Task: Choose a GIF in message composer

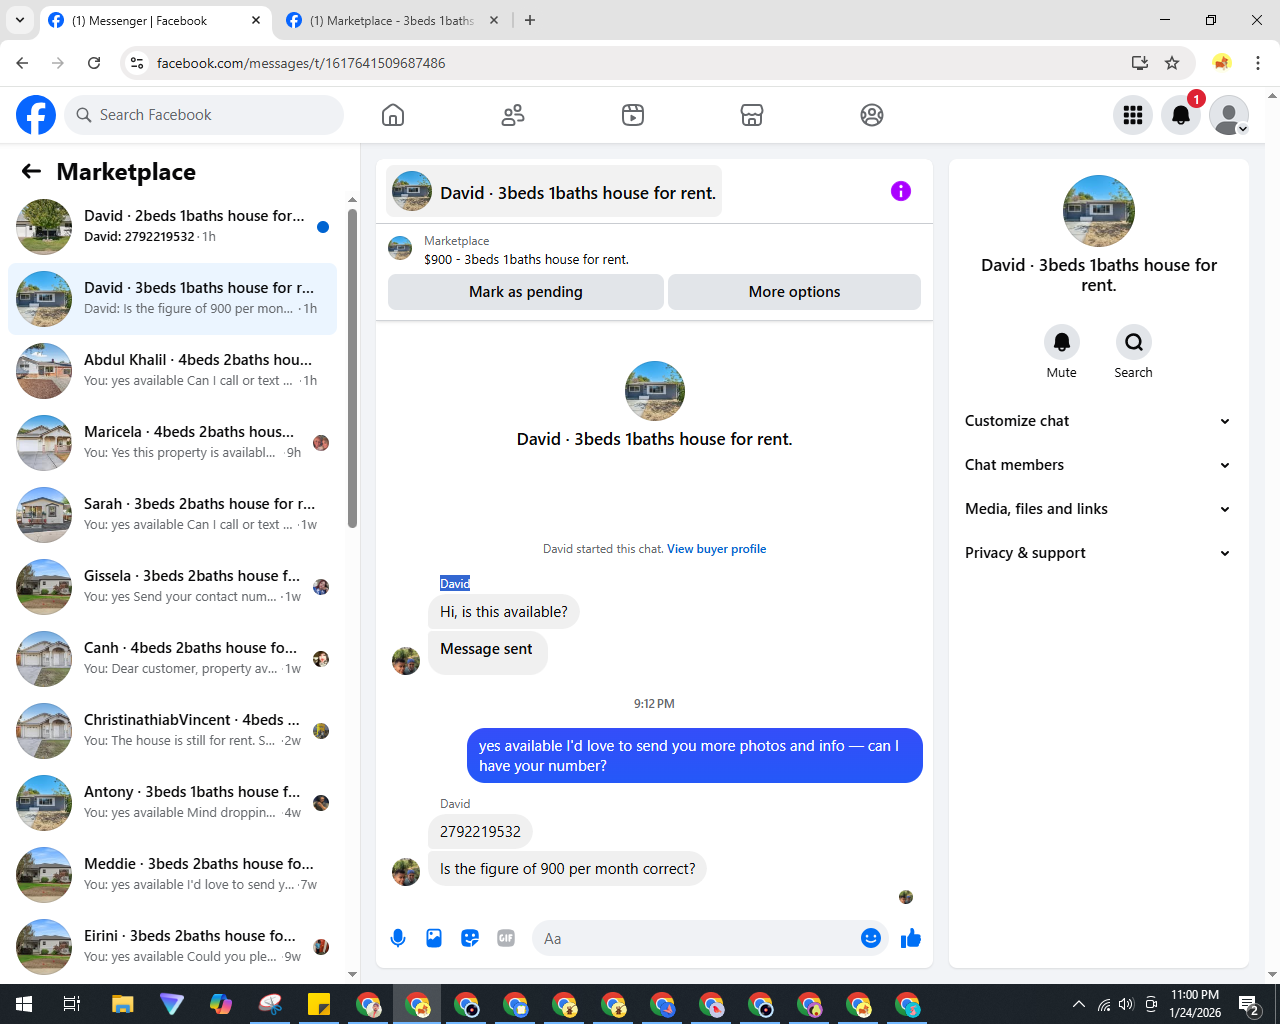Action: [506, 938]
